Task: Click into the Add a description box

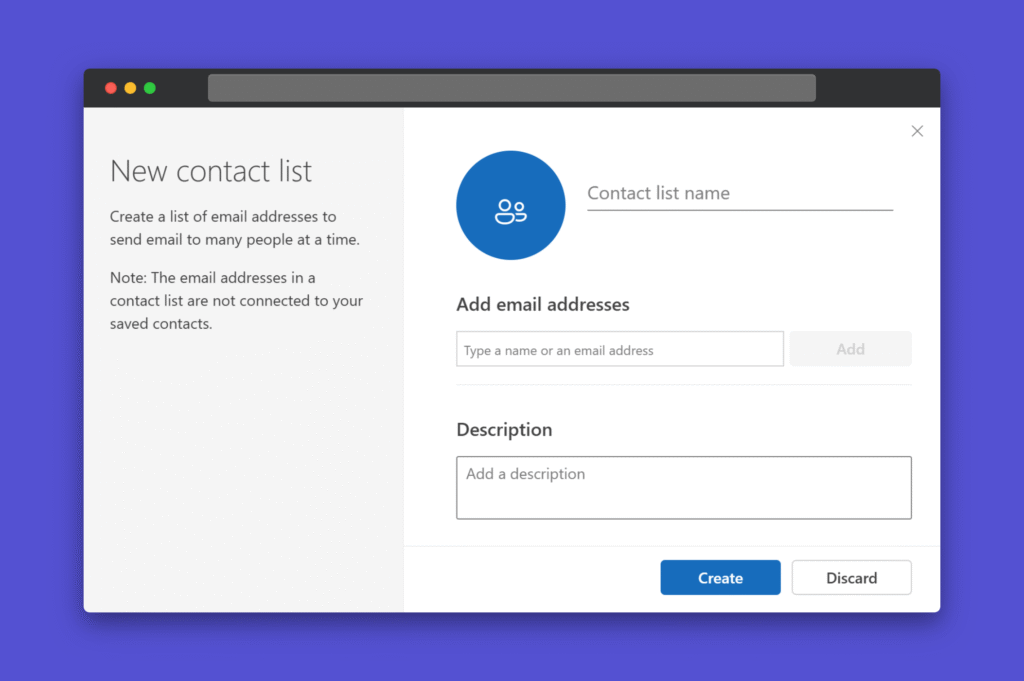Action: tap(683, 488)
